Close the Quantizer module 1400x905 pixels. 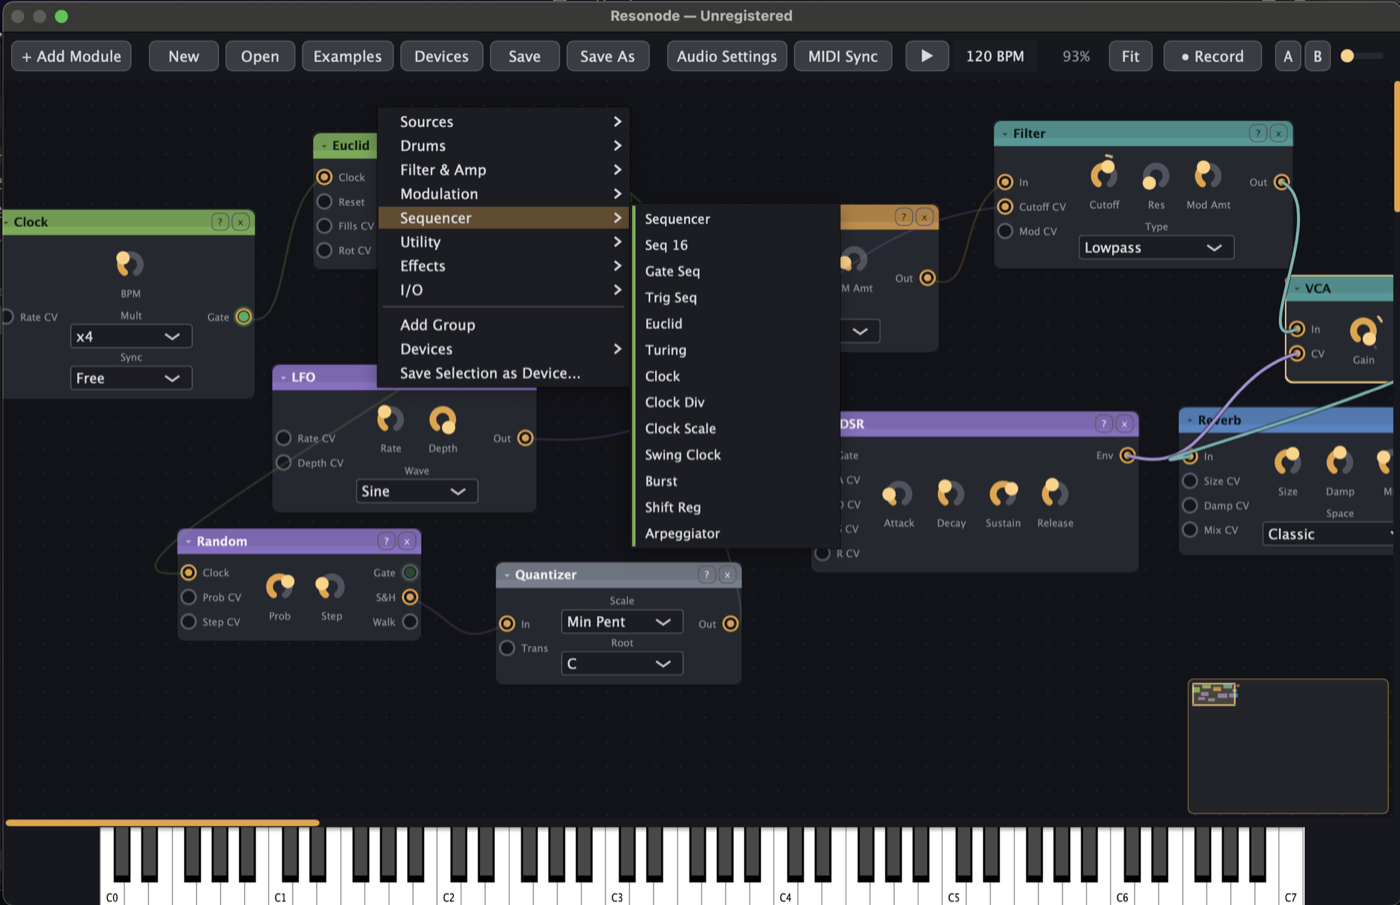point(728,575)
